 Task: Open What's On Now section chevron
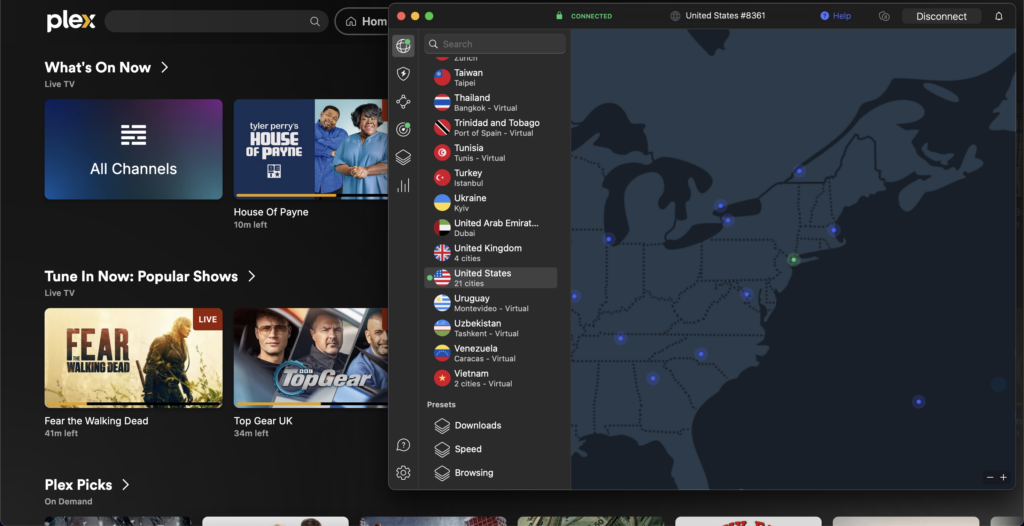point(165,67)
